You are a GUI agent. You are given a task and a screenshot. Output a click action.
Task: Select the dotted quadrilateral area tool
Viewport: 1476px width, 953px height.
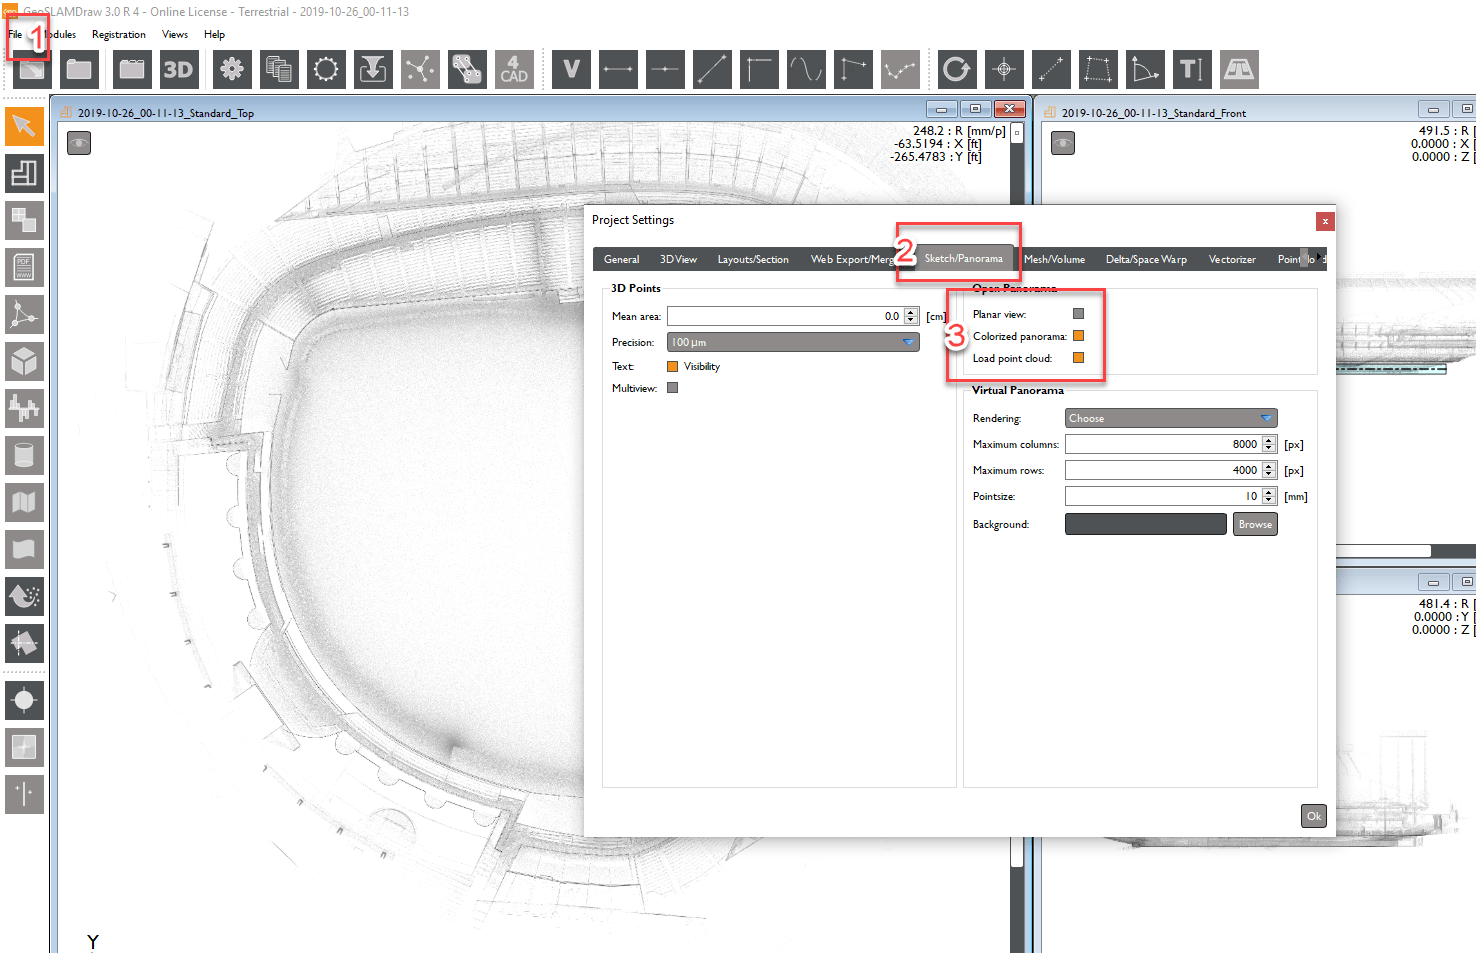[x=1098, y=69]
